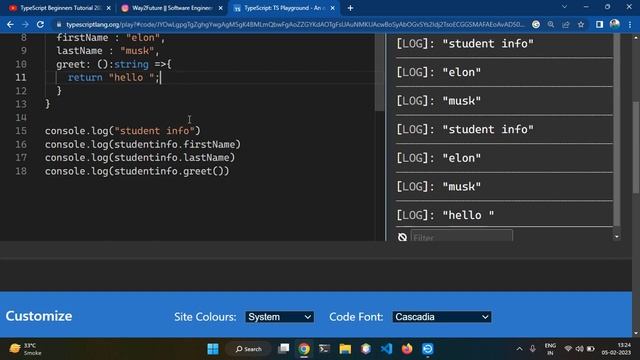This screenshot has height=360, width=640.
Task: Click line 18 console.log(studentinfo.greet())
Action: pos(137,171)
